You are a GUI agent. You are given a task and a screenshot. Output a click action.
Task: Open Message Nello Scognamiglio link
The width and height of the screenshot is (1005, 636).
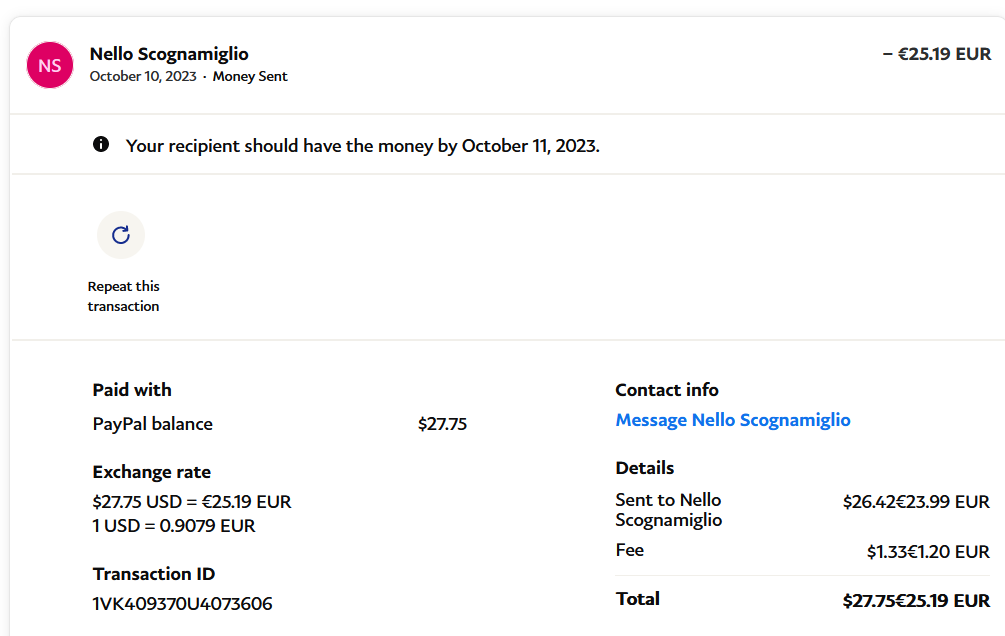[733, 420]
